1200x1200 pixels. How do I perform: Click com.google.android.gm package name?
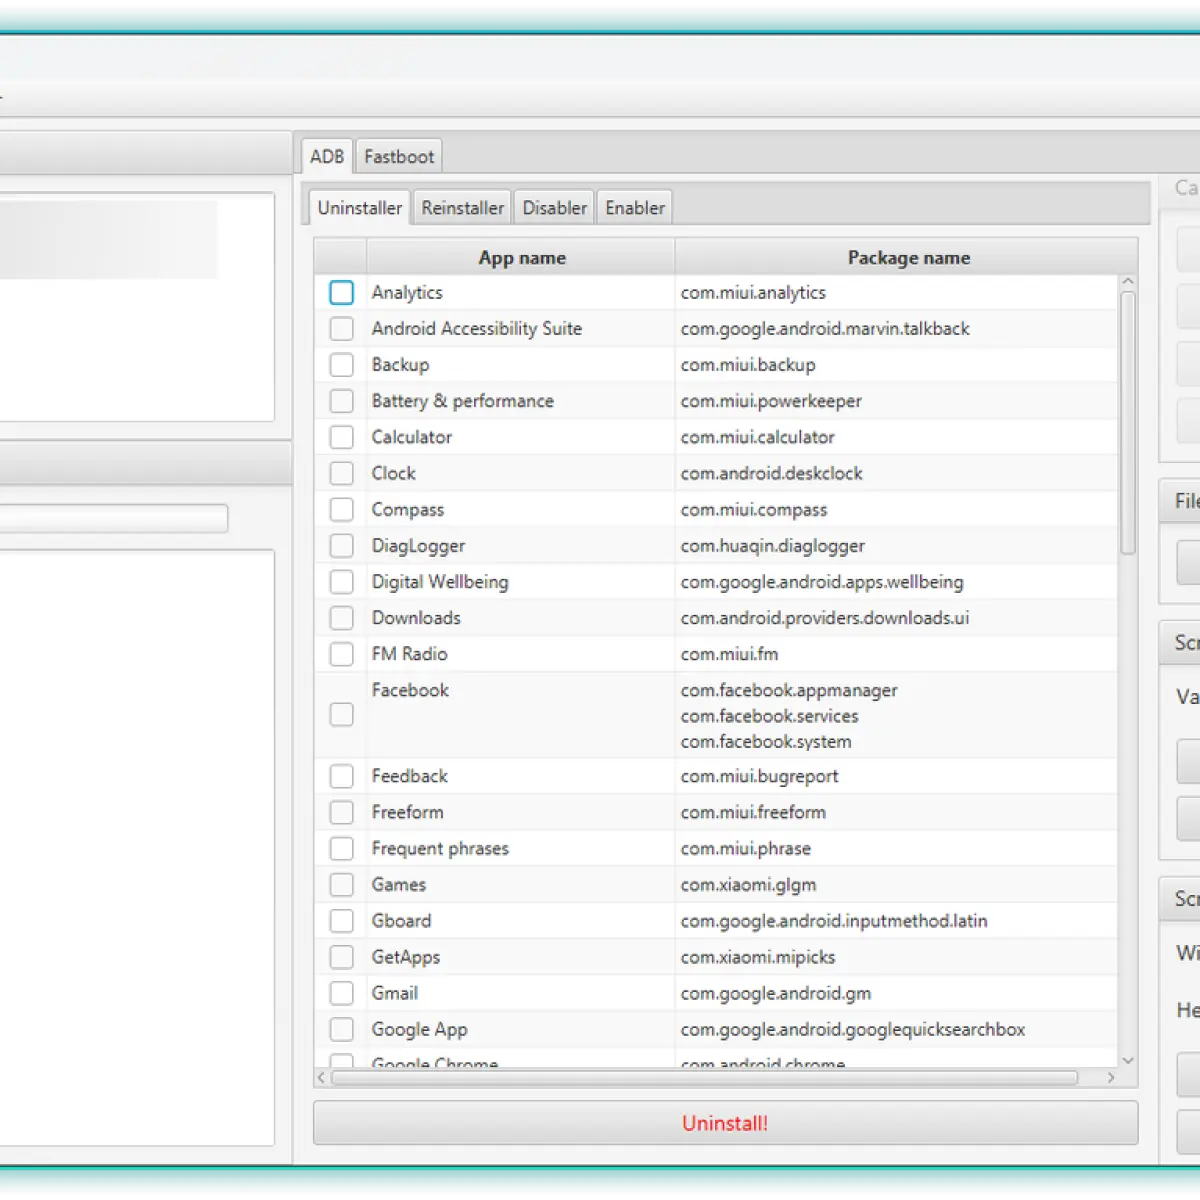click(x=776, y=994)
